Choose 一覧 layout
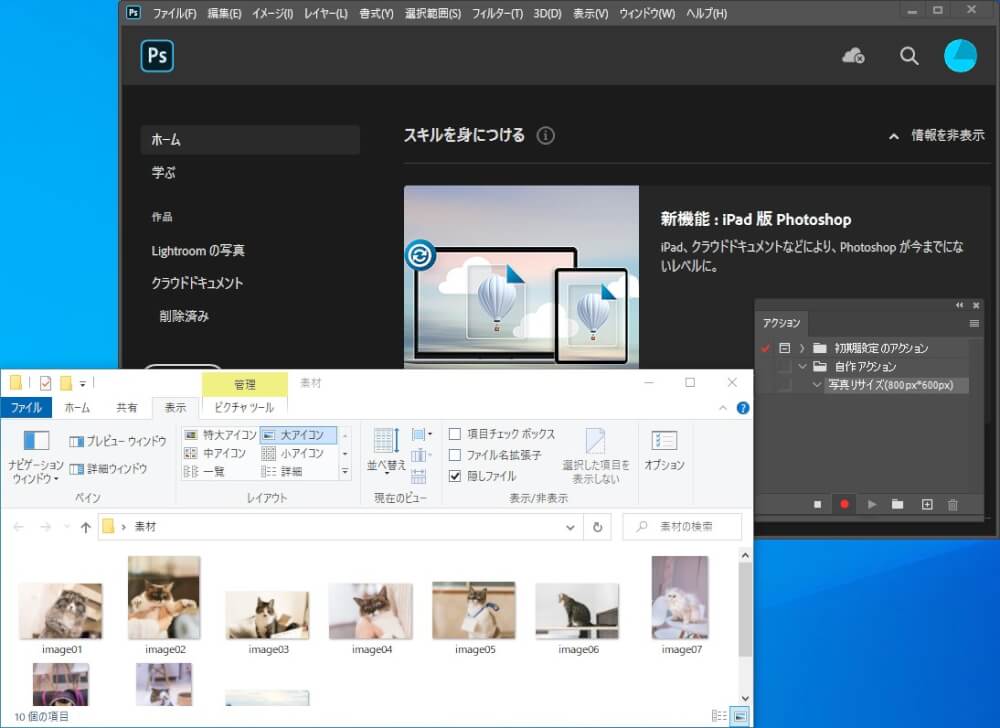This screenshot has width=1000, height=728. tap(204, 472)
